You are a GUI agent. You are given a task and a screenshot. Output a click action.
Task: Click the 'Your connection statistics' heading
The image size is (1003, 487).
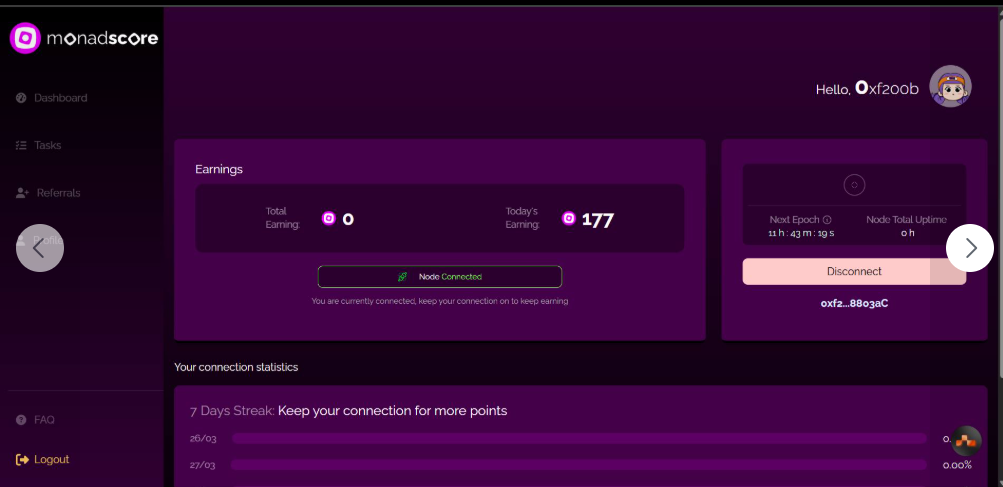pyautogui.click(x=236, y=367)
